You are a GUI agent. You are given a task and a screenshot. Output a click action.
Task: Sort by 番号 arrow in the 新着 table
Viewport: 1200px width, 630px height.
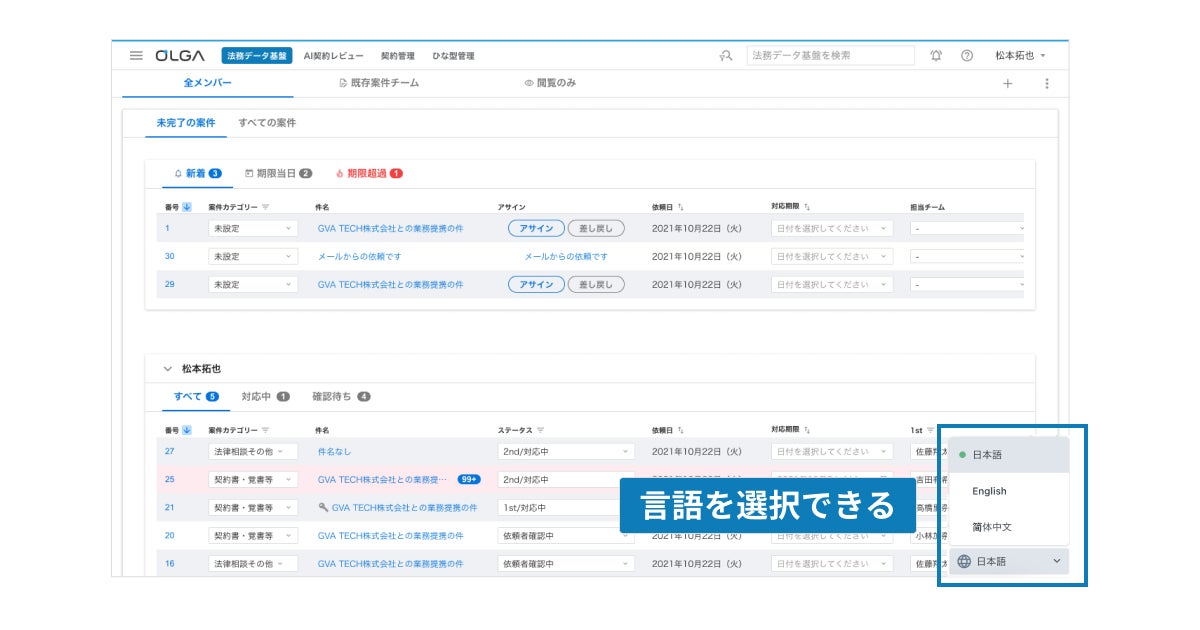(187, 207)
